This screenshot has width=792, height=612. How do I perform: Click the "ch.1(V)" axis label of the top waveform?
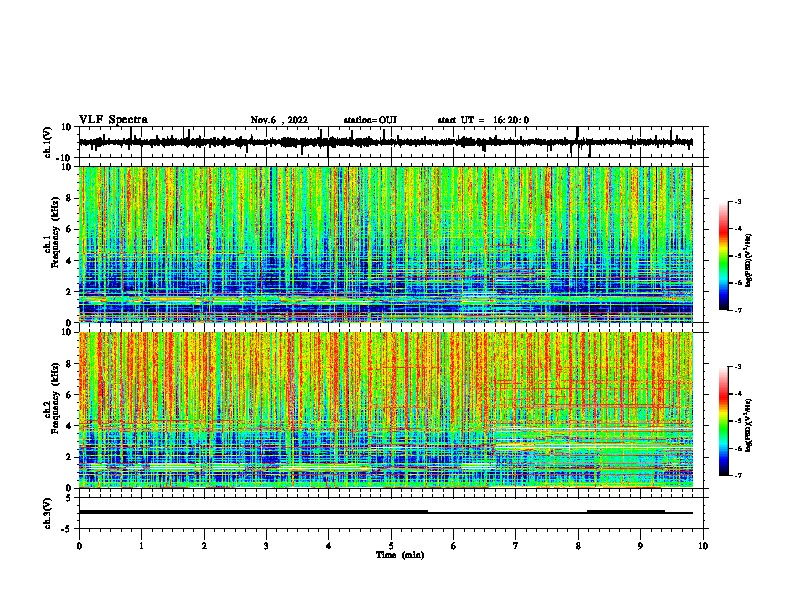[49, 142]
